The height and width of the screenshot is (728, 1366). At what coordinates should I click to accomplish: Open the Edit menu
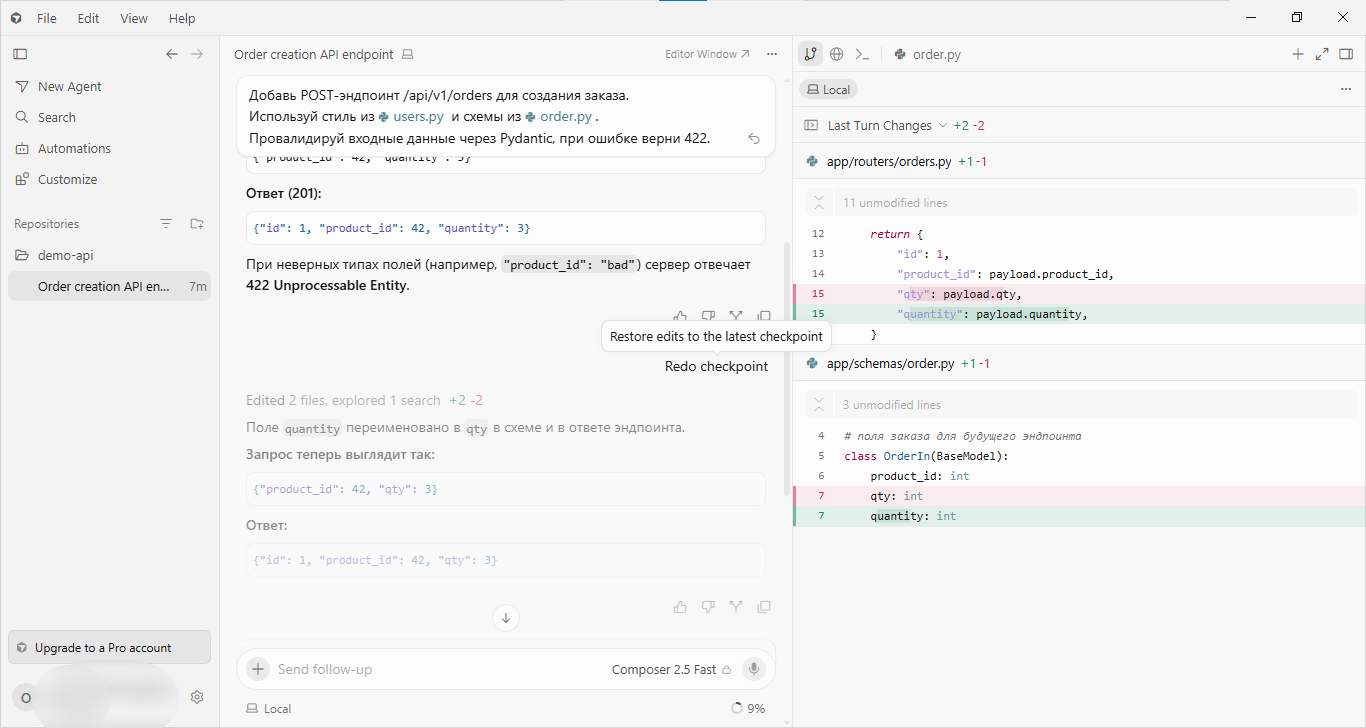tap(89, 18)
